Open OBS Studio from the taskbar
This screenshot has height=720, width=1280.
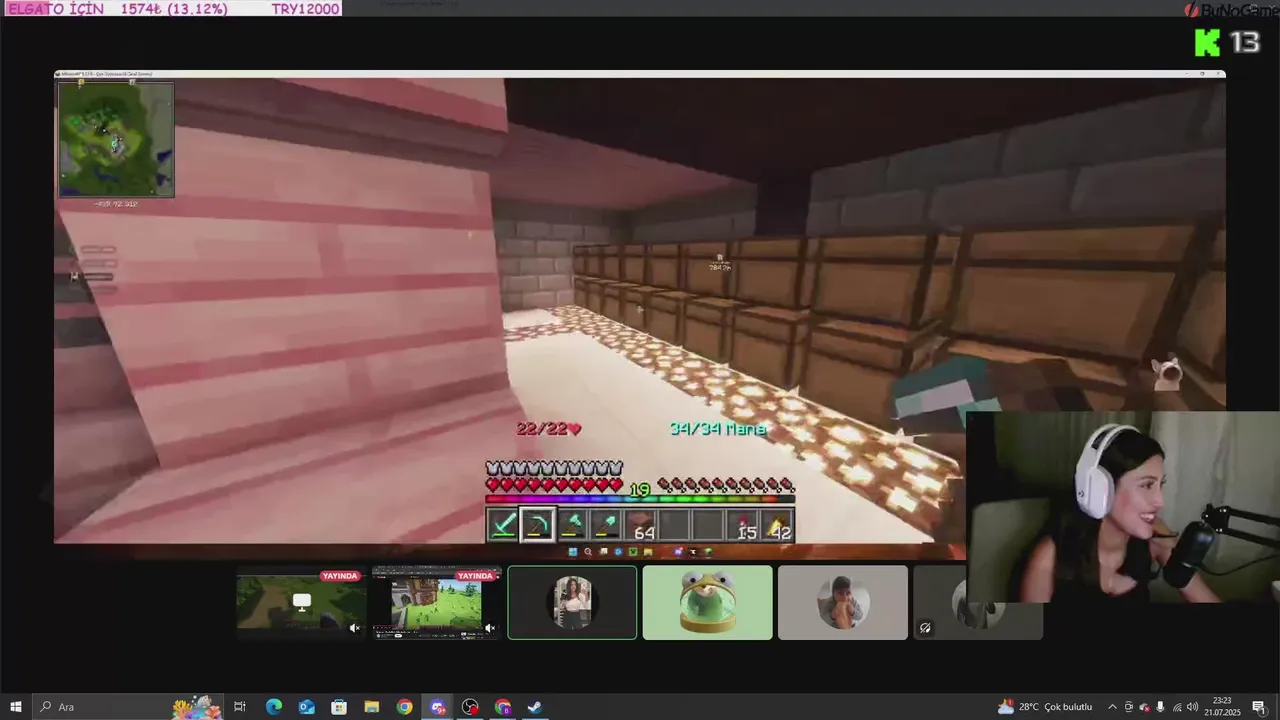click(x=470, y=707)
